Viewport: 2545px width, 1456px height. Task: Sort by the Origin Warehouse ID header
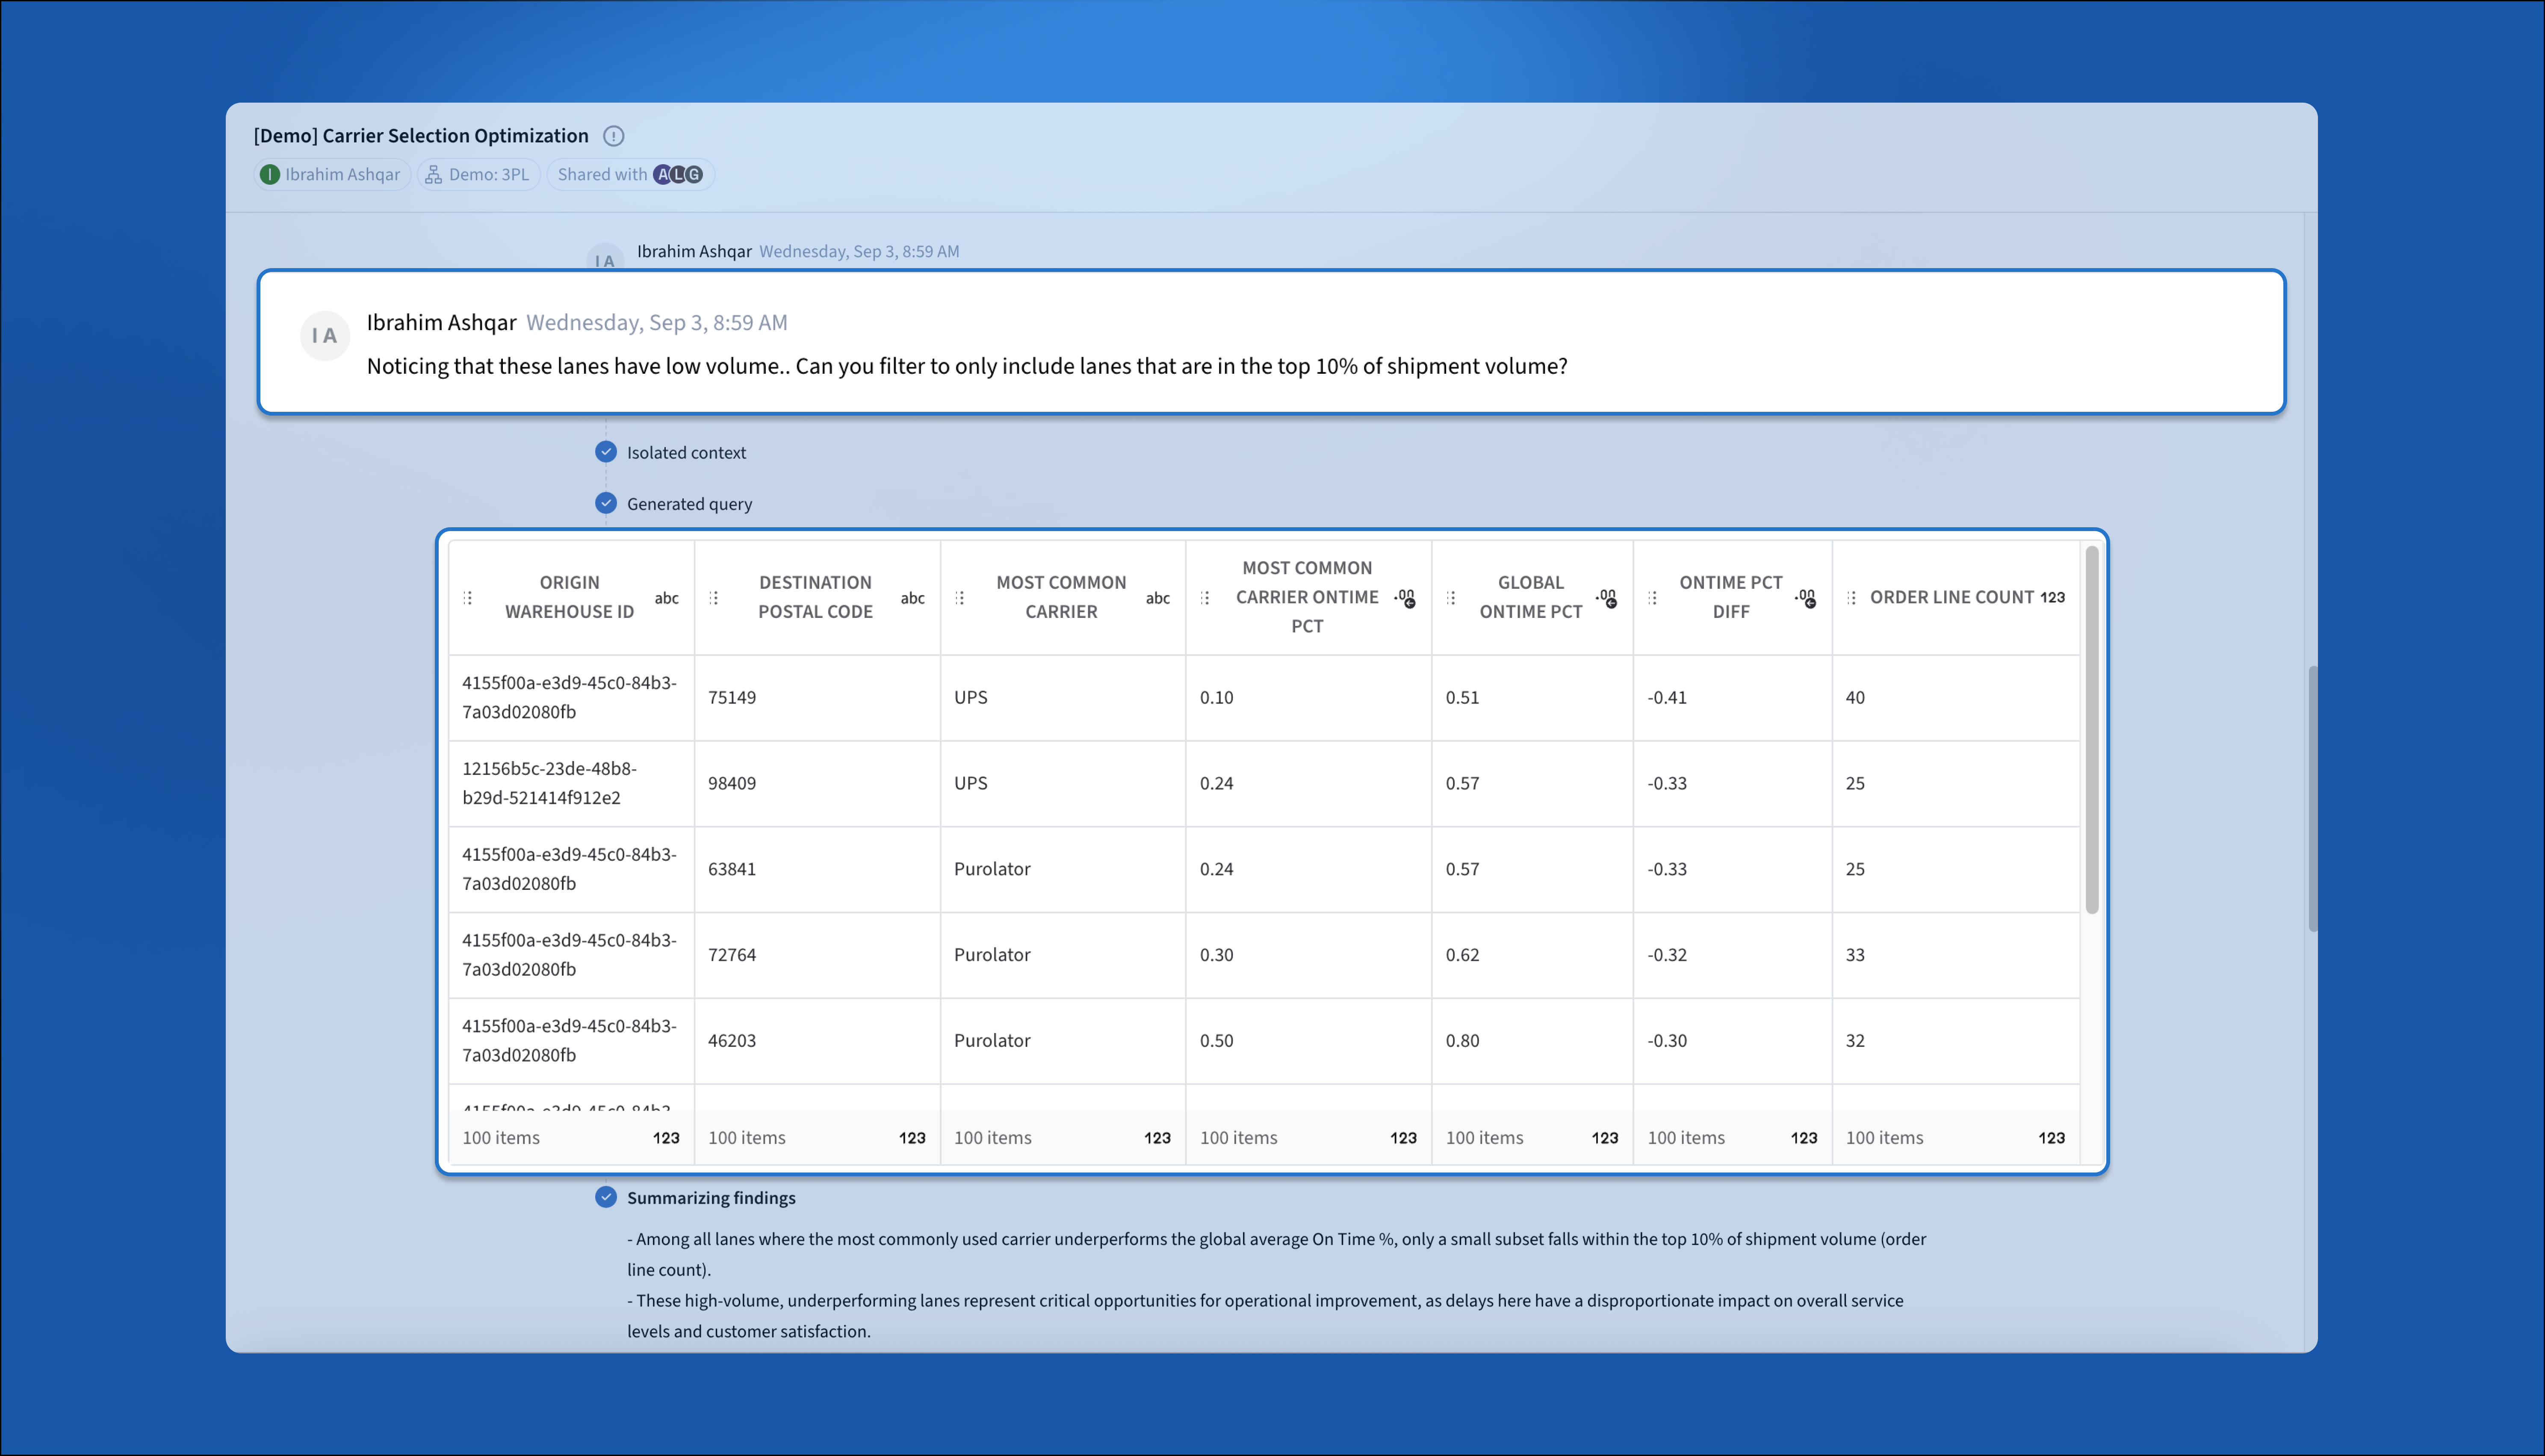[x=569, y=597]
